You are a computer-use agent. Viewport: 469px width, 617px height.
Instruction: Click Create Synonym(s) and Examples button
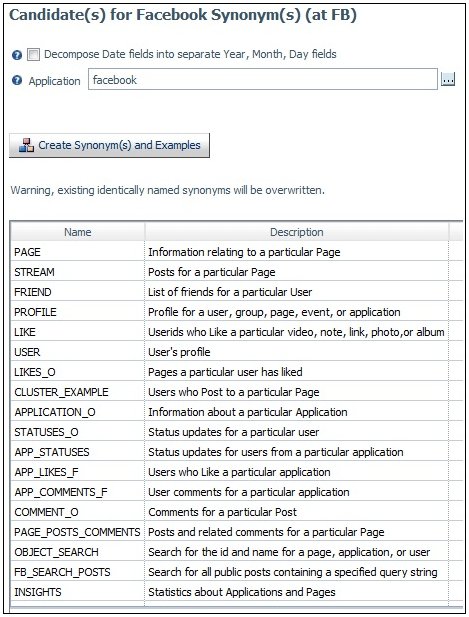point(109,145)
